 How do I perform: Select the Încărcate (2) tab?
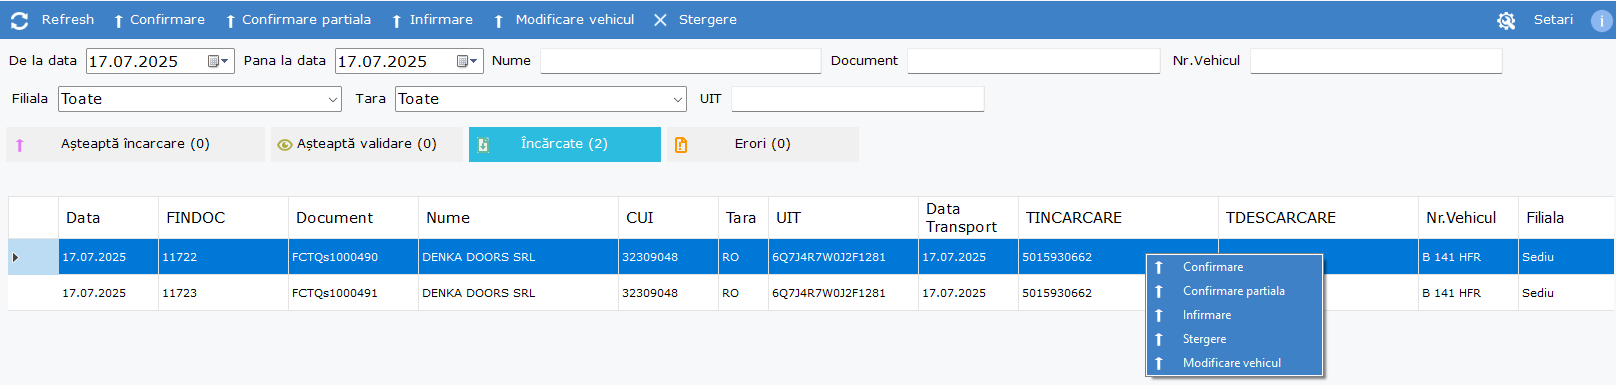[565, 144]
